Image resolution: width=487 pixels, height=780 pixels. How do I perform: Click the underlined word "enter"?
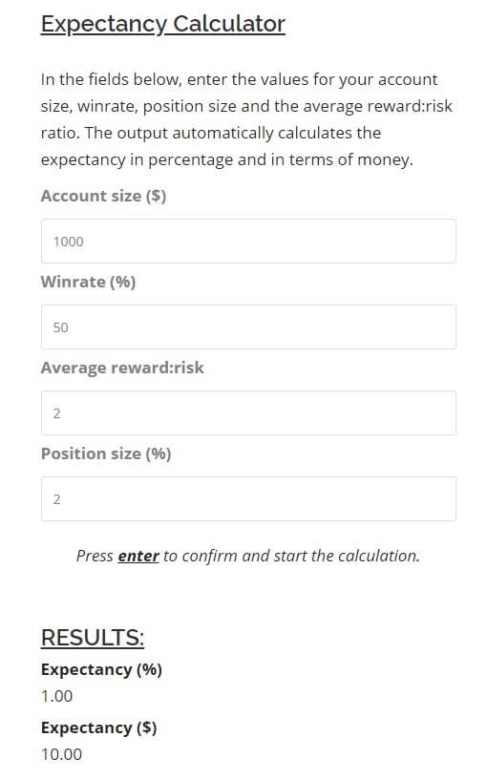coord(138,556)
